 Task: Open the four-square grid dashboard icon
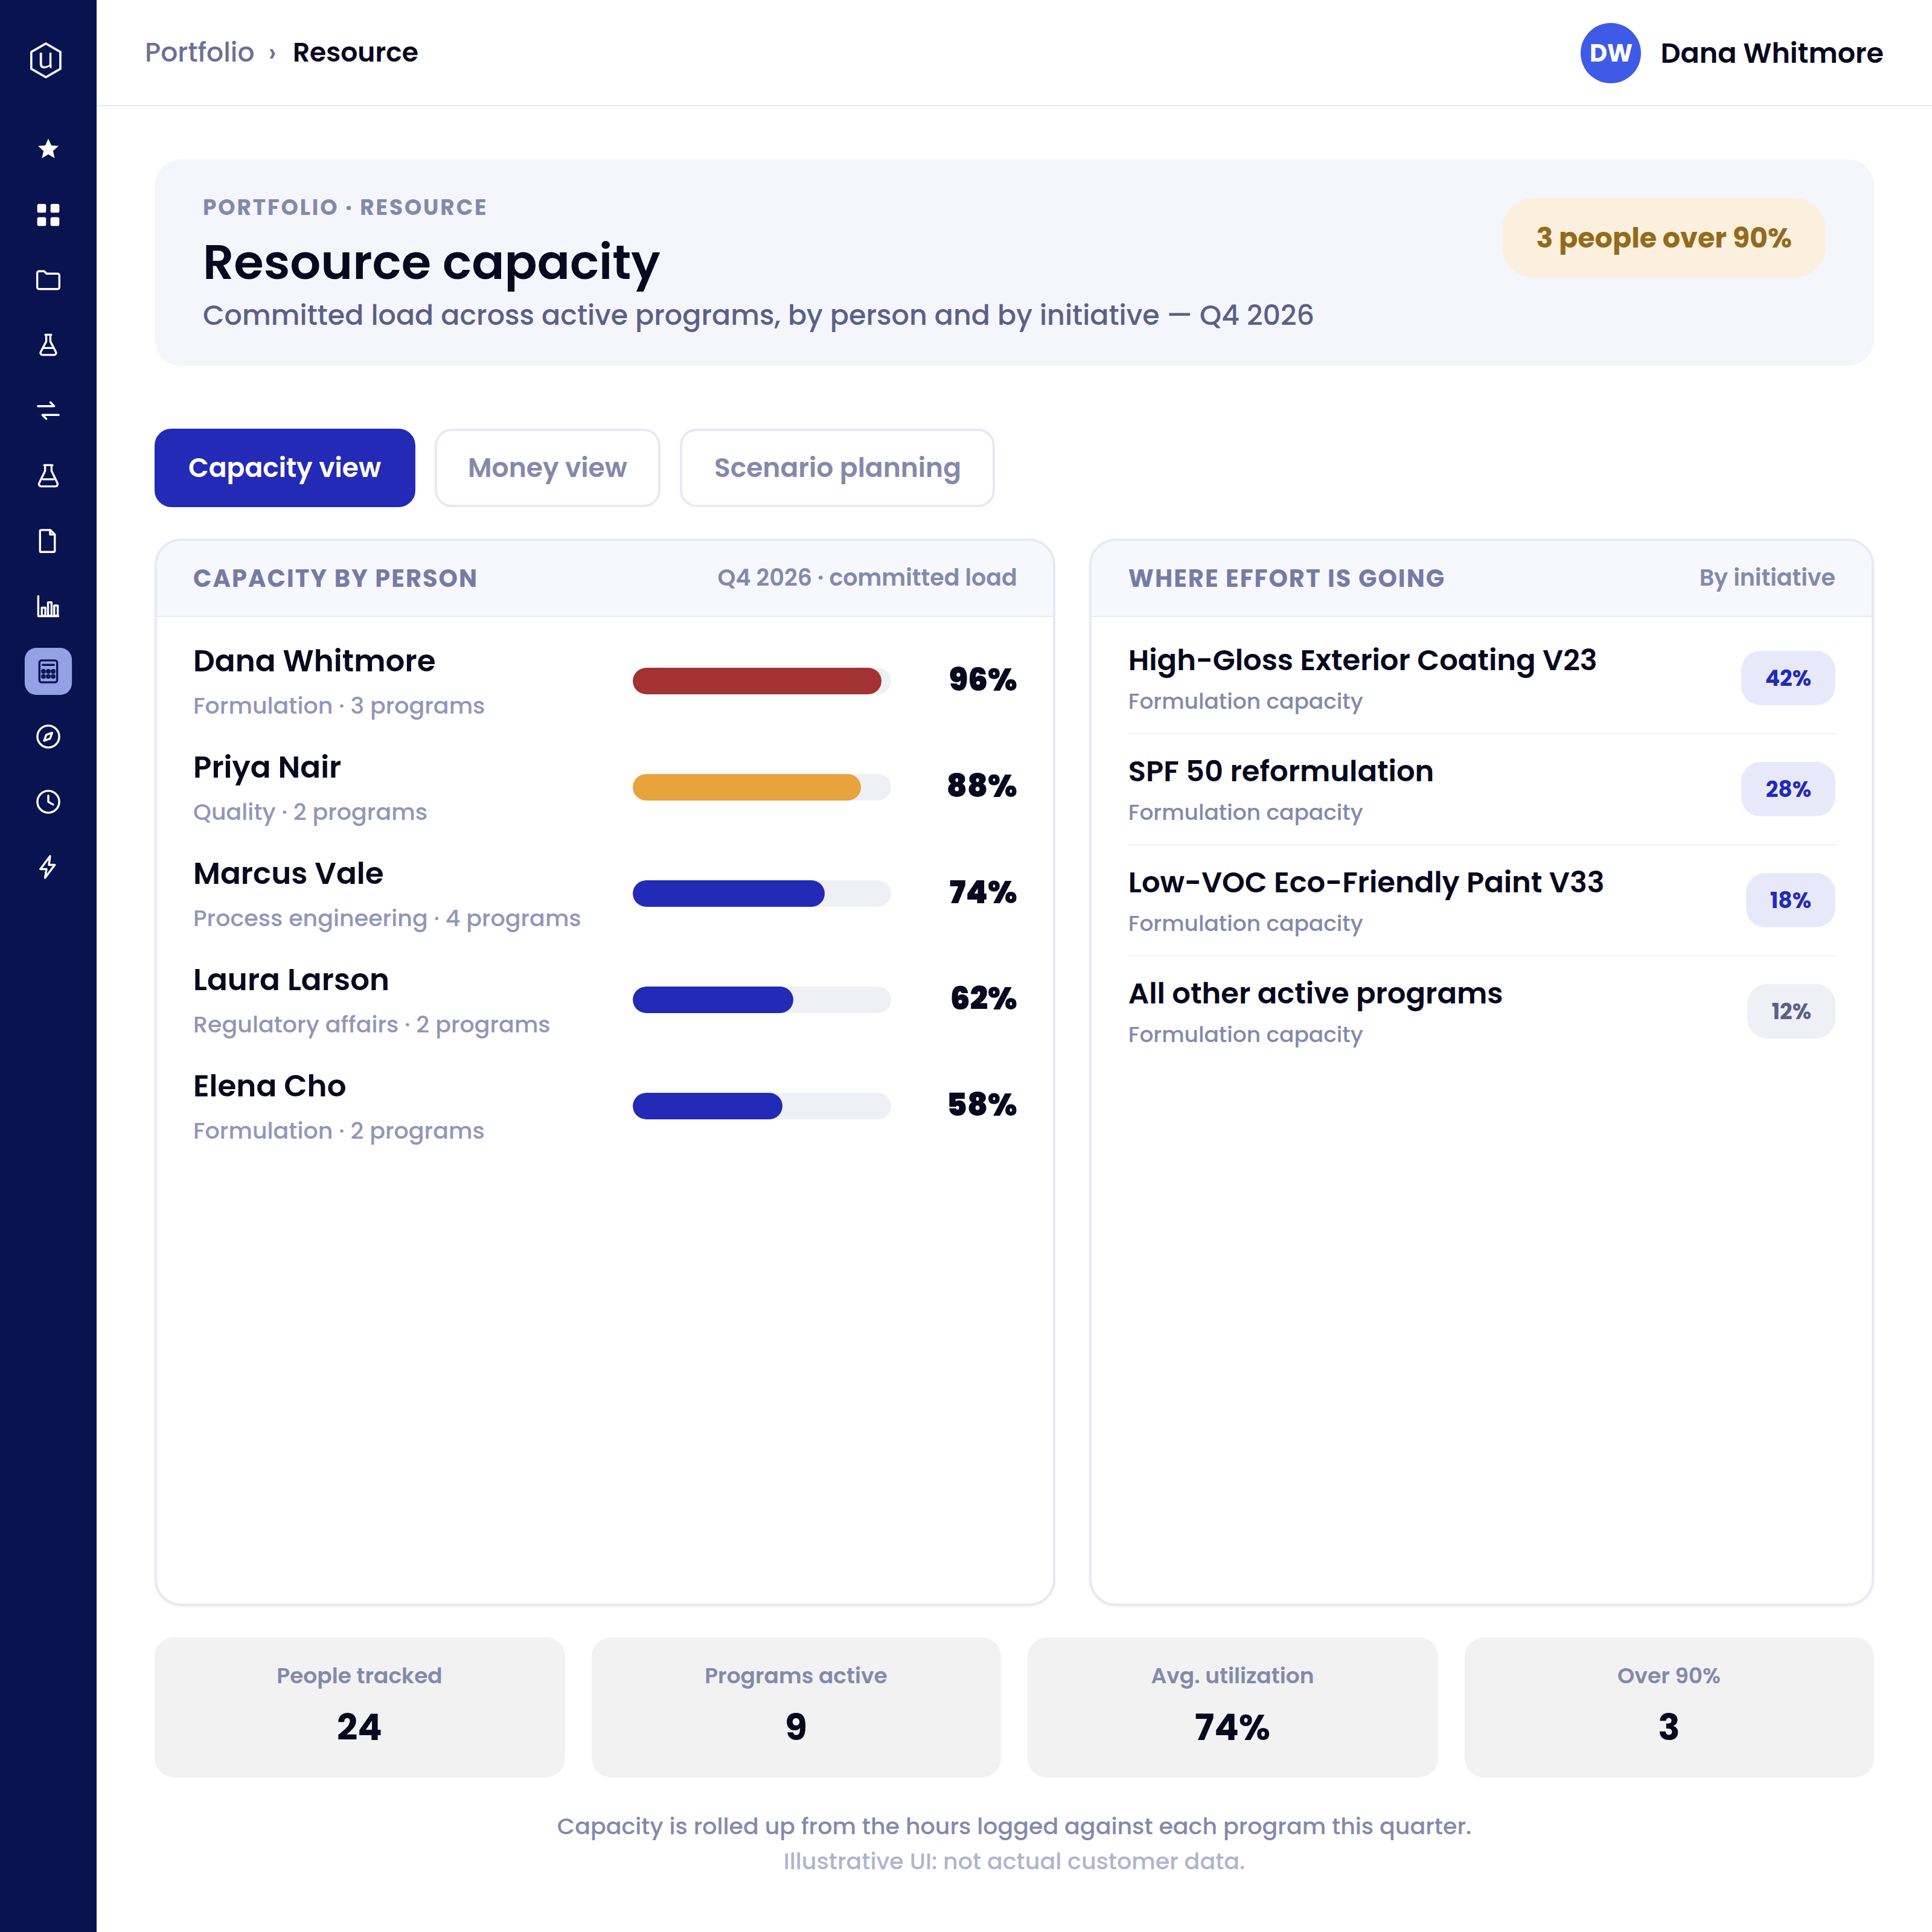coord(48,215)
